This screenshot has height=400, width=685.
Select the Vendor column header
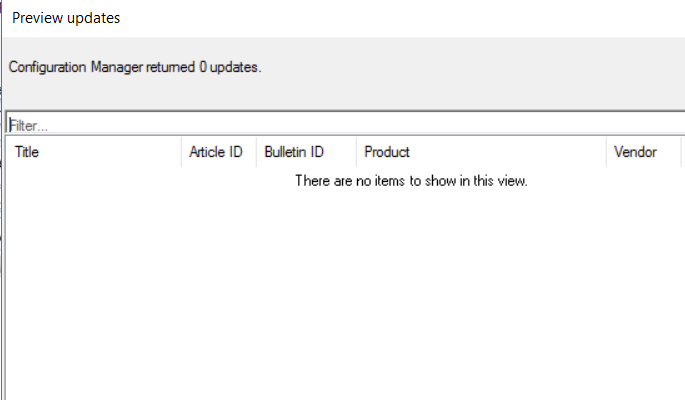pos(643,152)
